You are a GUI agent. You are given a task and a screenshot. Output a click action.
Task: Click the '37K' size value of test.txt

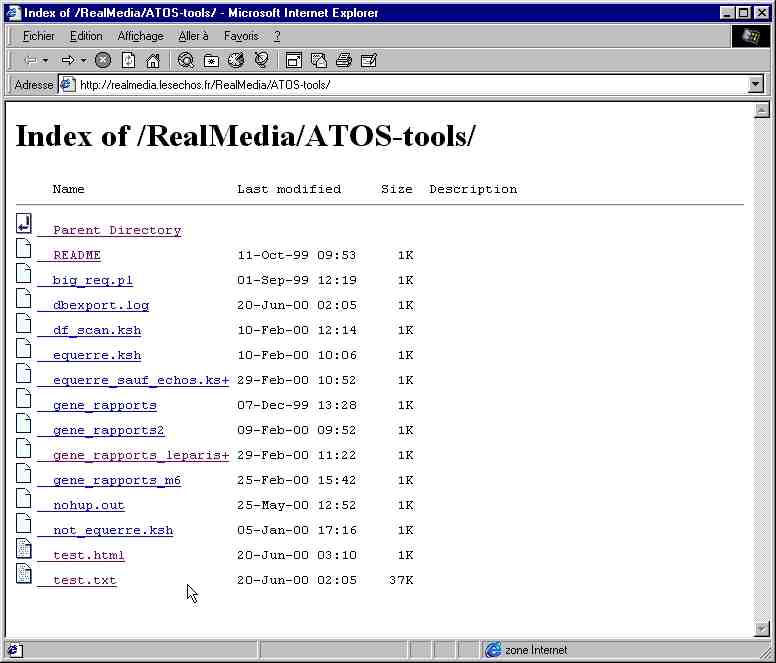(x=401, y=580)
